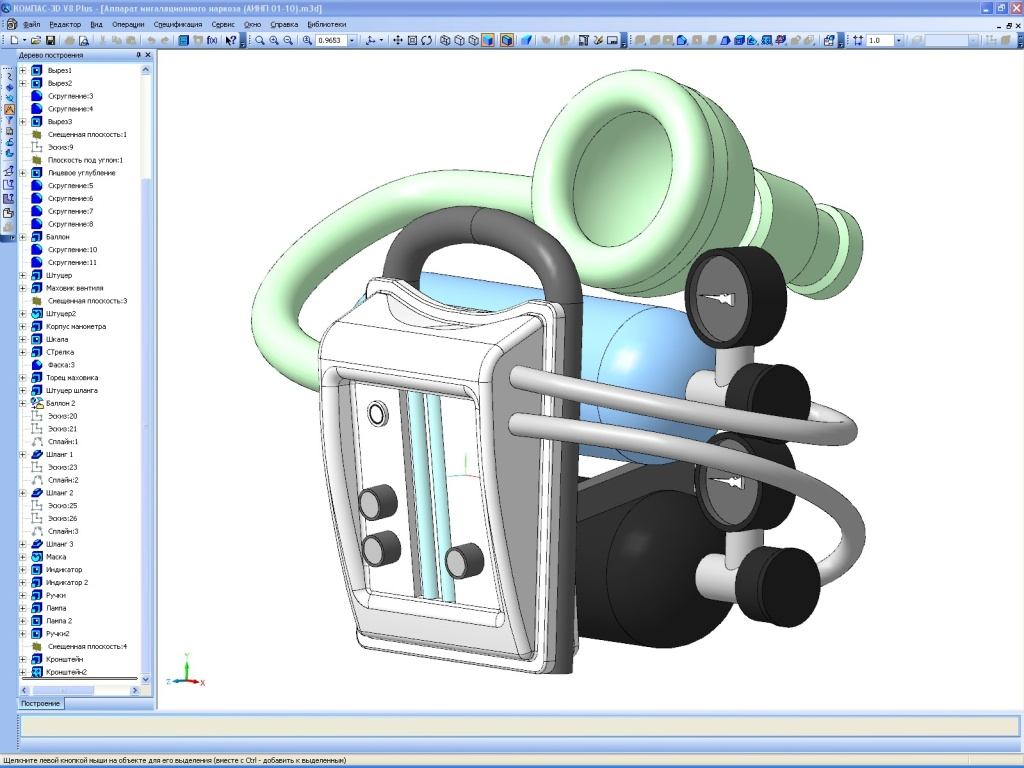The height and width of the screenshot is (768, 1024).
Task: Select the Pan view (move) tool
Action: click(397, 41)
